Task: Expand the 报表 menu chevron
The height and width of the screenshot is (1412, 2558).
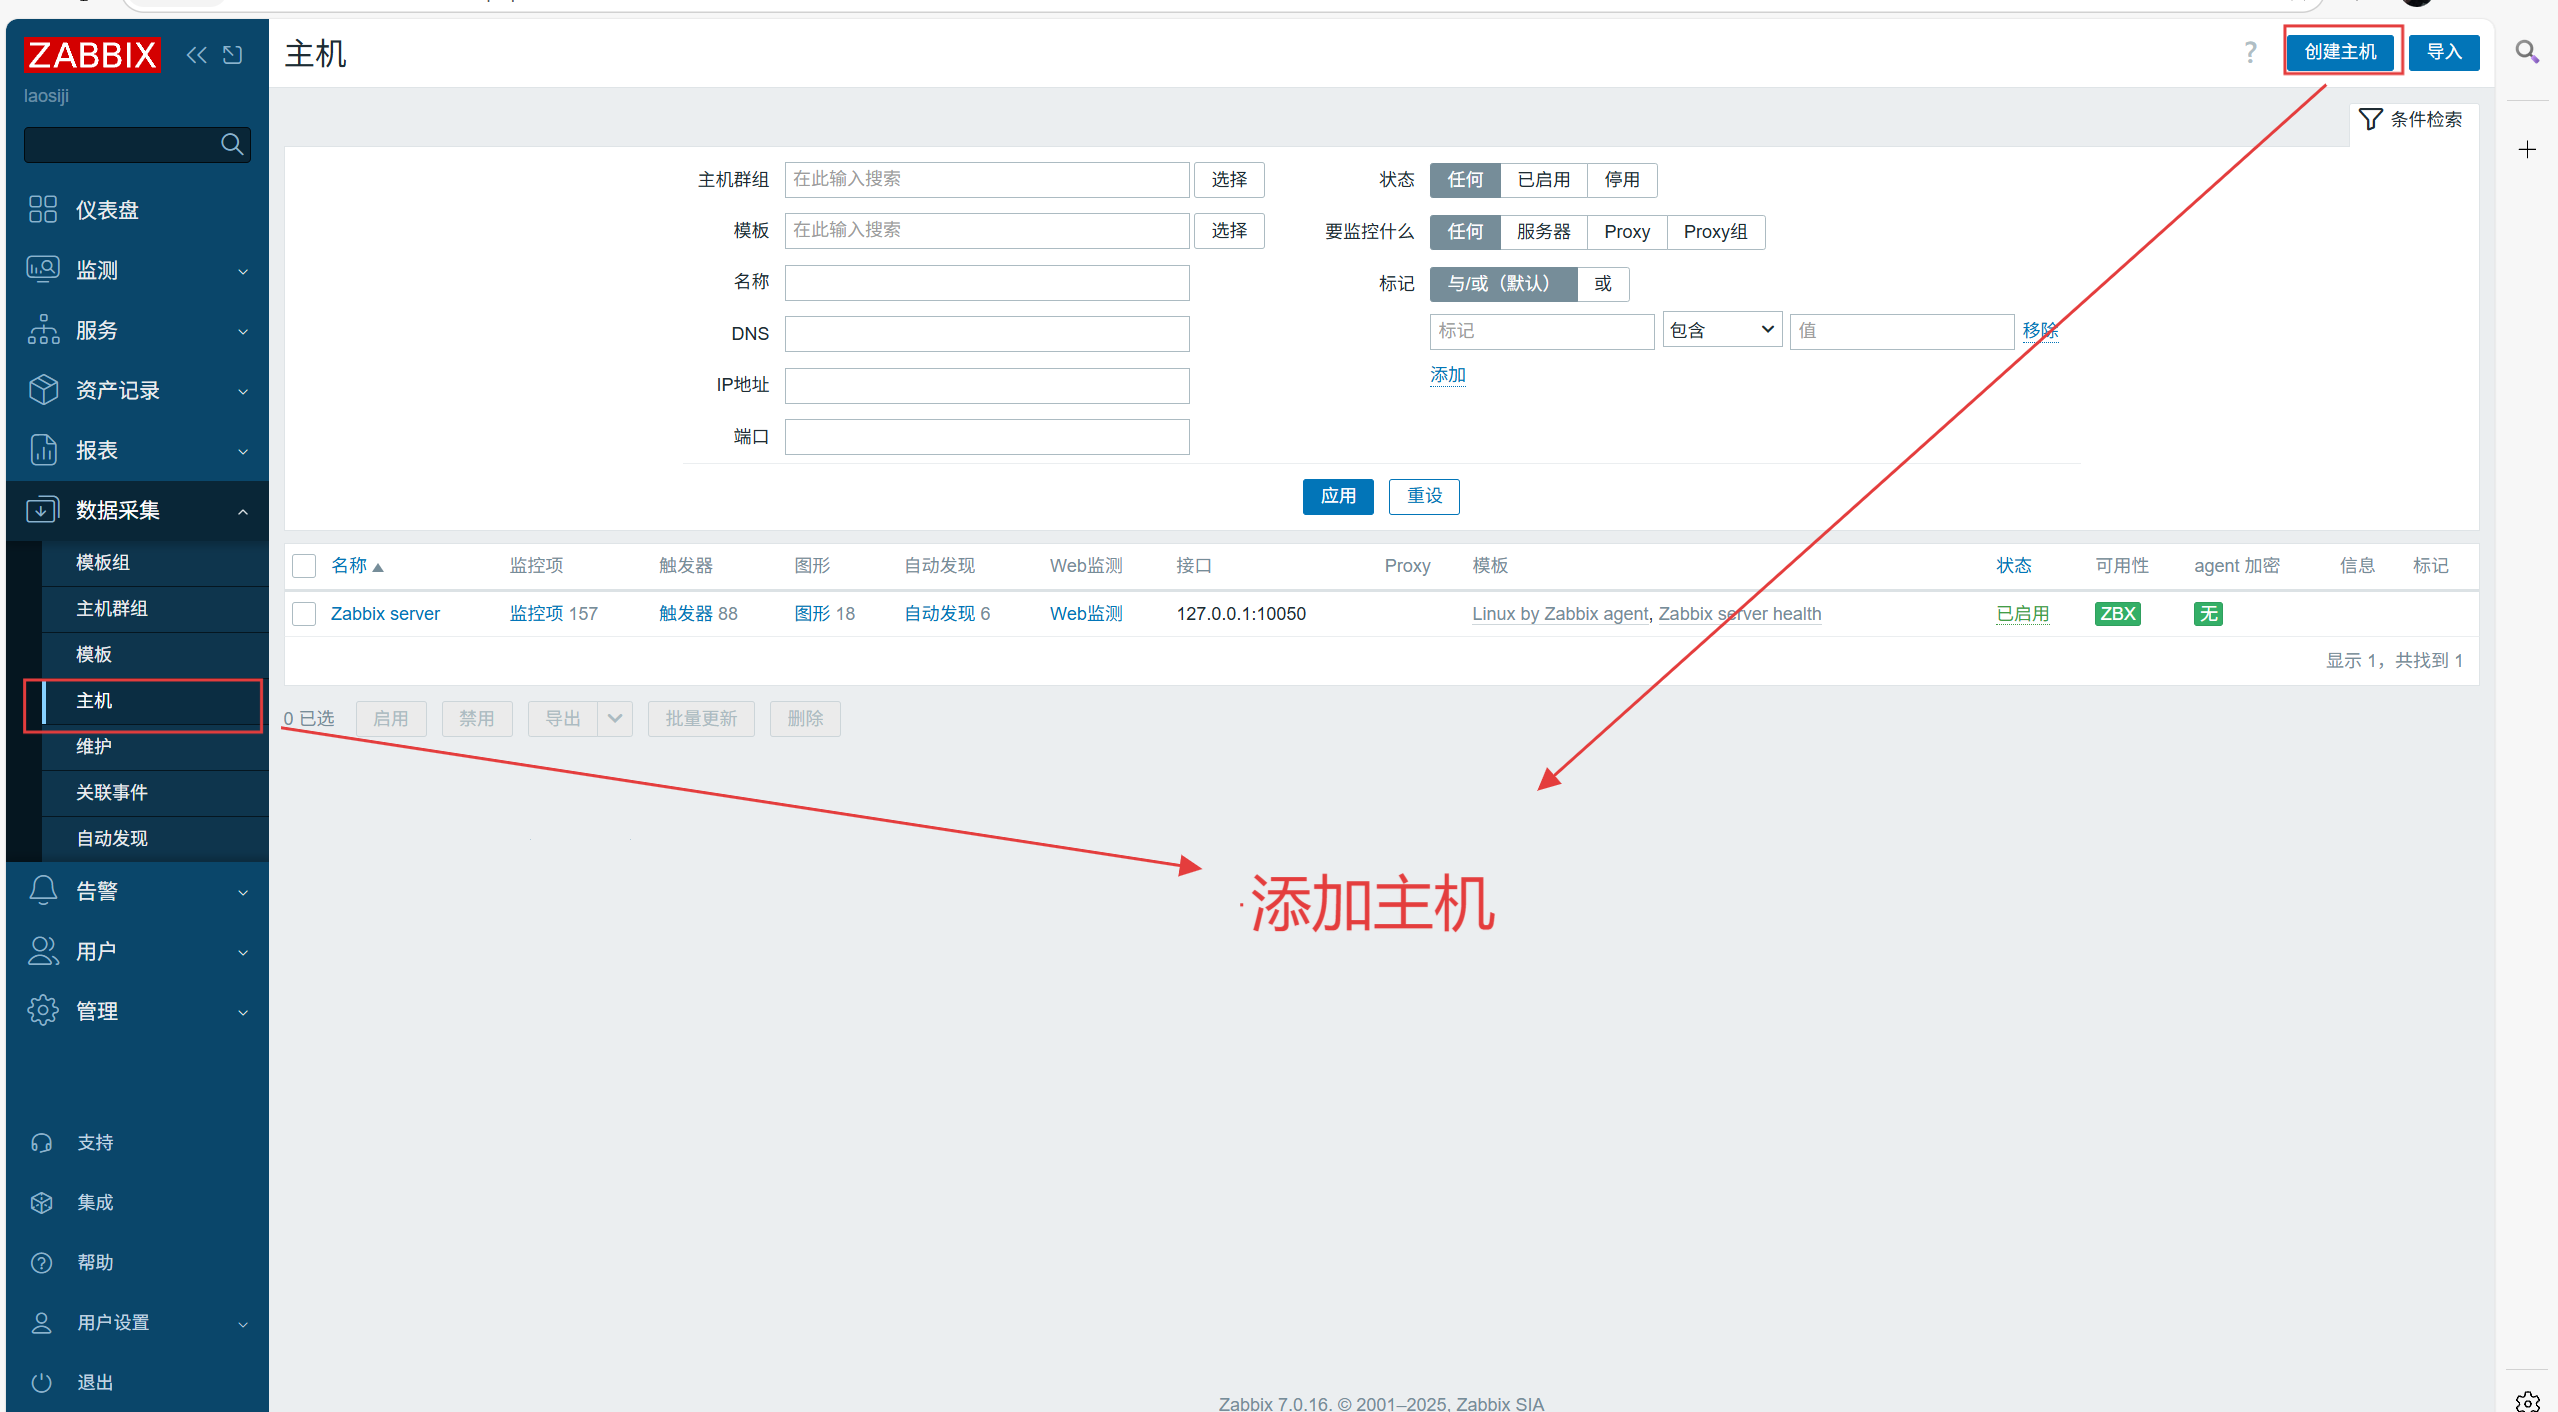Action: [243, 451]
